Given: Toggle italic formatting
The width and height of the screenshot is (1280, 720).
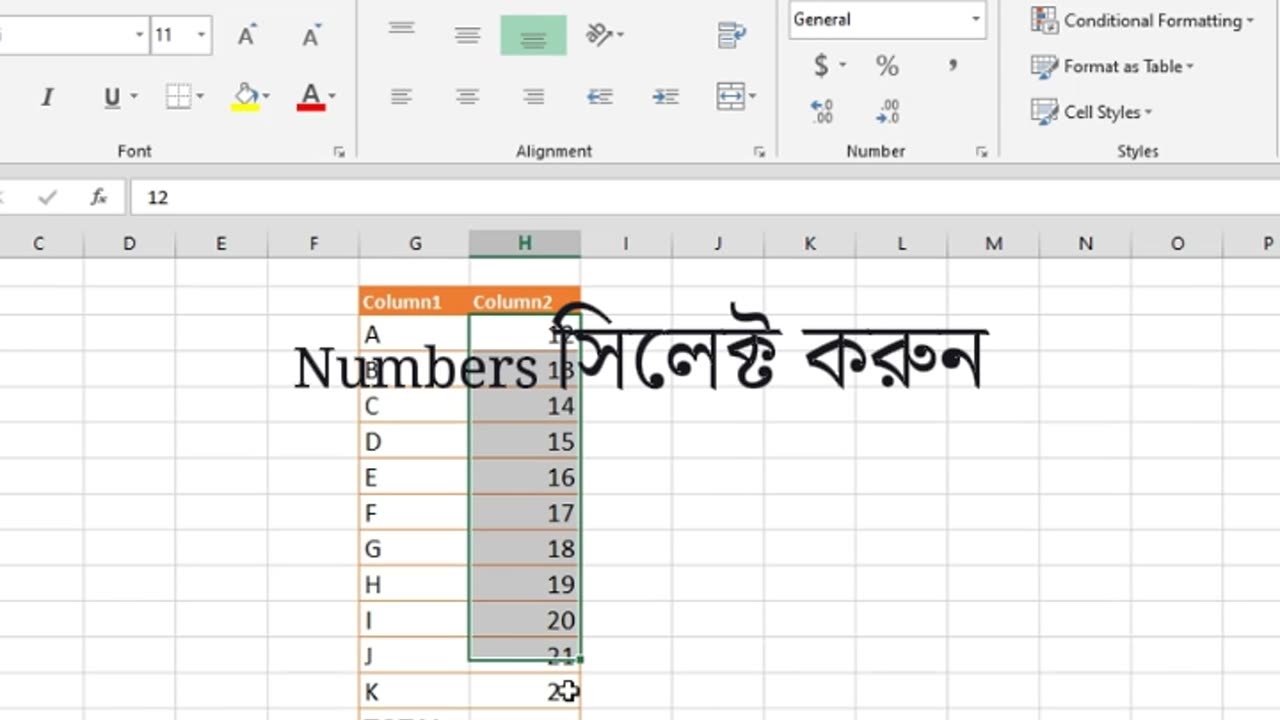Looking at the screenshot, I should (x=46, y=97).
